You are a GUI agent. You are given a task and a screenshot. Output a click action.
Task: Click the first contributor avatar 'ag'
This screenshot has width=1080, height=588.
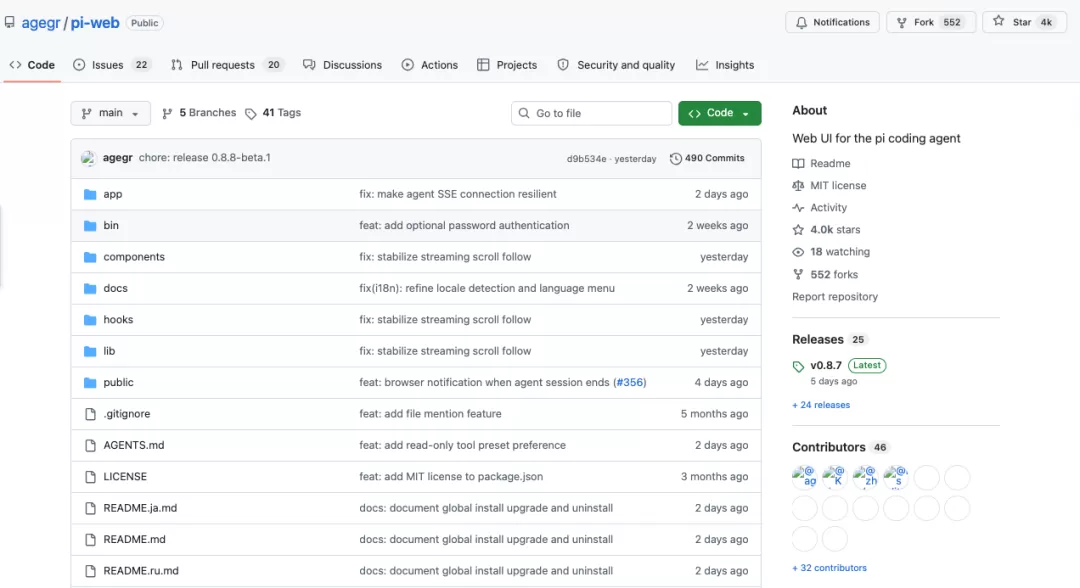tap(804, 476)
